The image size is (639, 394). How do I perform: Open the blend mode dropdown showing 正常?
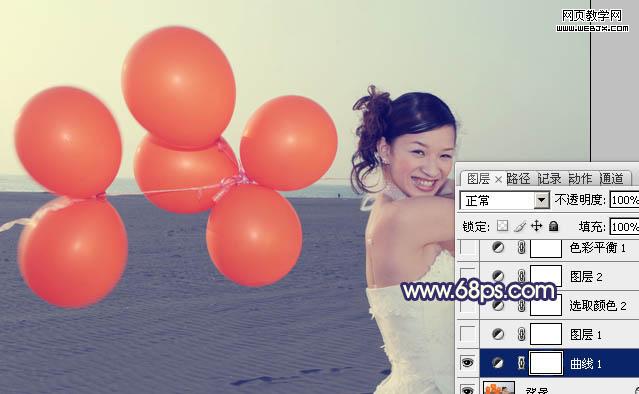click(505, 200)
